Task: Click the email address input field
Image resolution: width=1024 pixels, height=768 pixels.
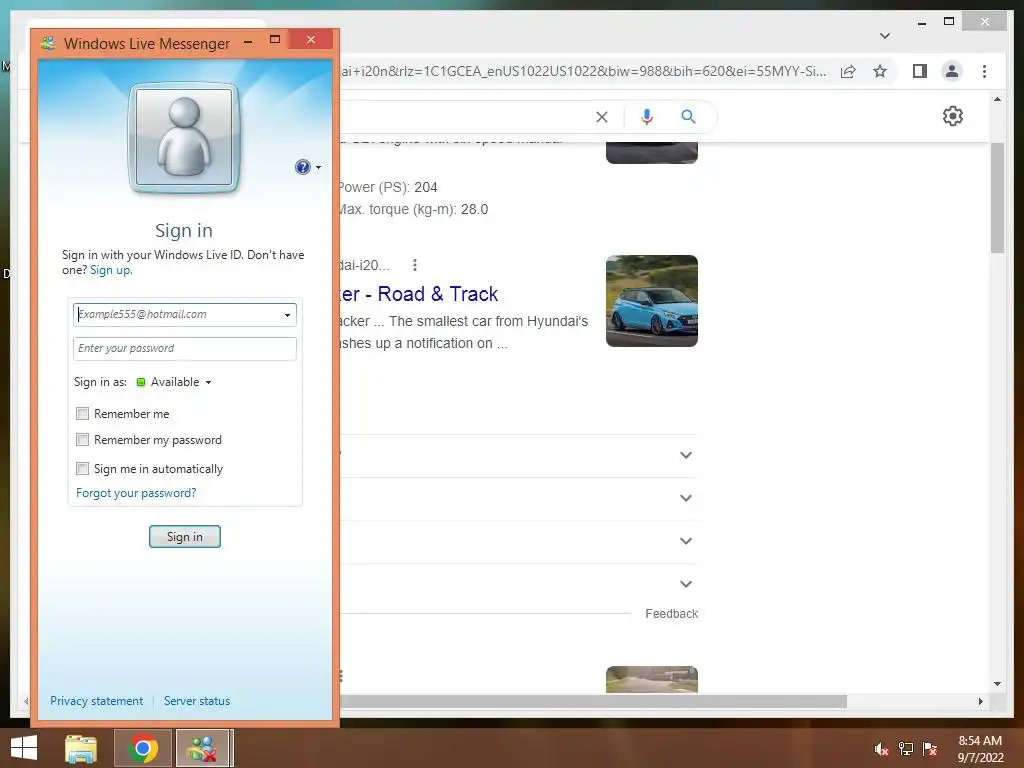Action: pos(185,315)
